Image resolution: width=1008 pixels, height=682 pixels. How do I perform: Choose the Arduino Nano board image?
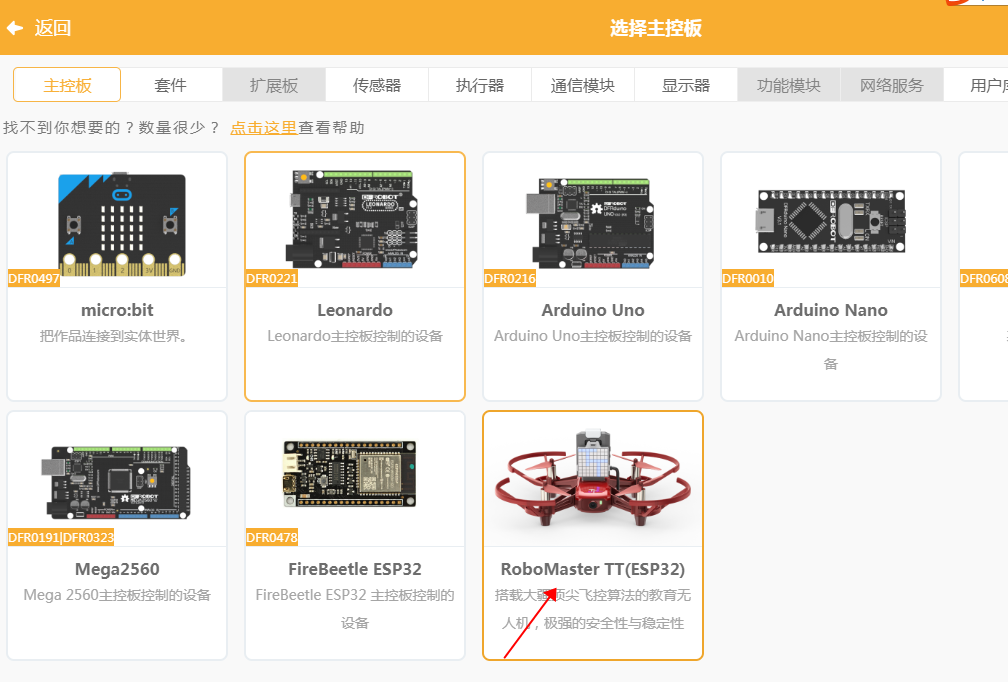coord(831,221)
